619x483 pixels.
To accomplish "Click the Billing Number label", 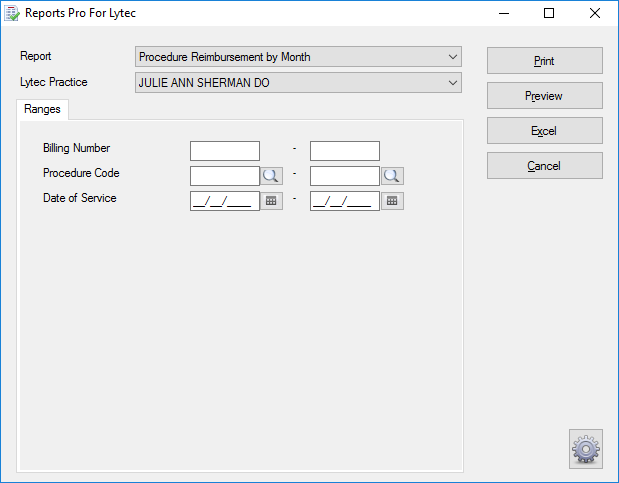I will [77, 148].
